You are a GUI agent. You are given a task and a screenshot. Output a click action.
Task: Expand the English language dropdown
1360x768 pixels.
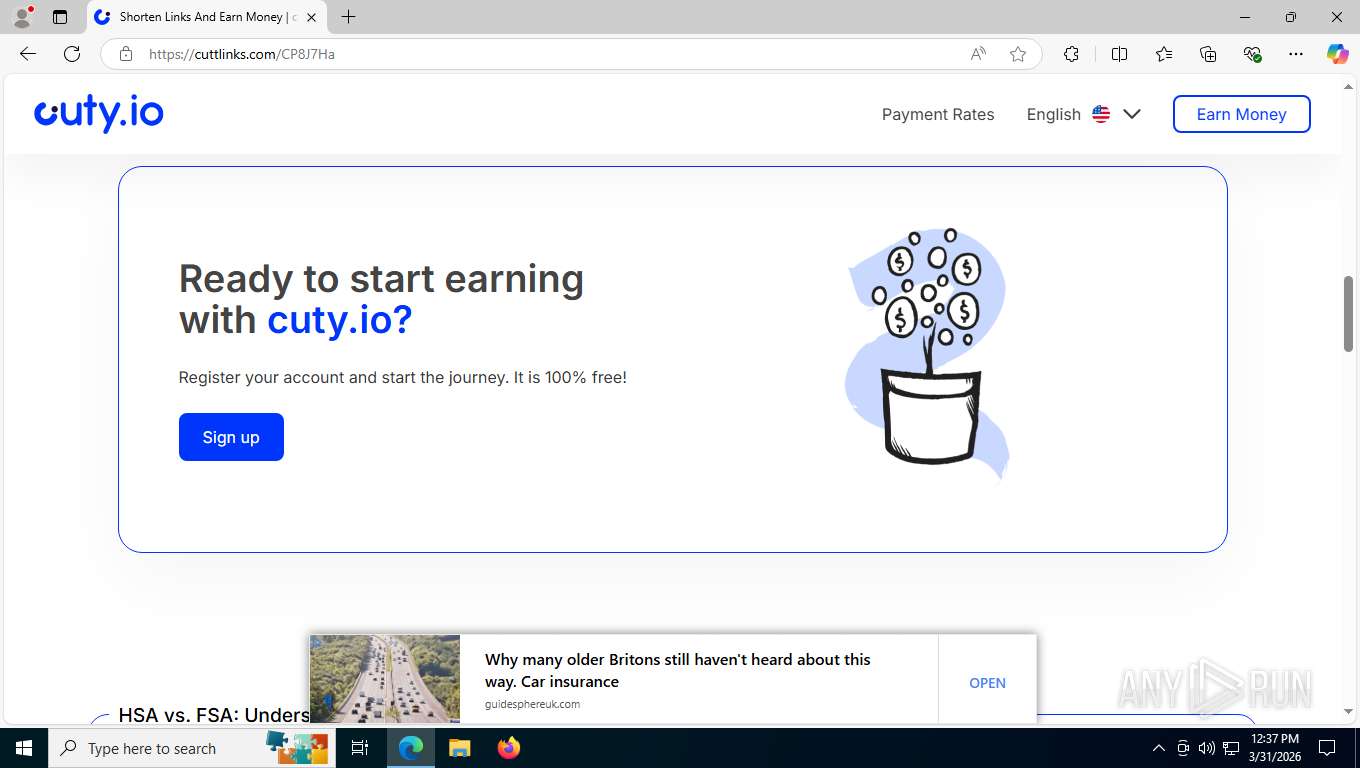(x=1084, y=114)
